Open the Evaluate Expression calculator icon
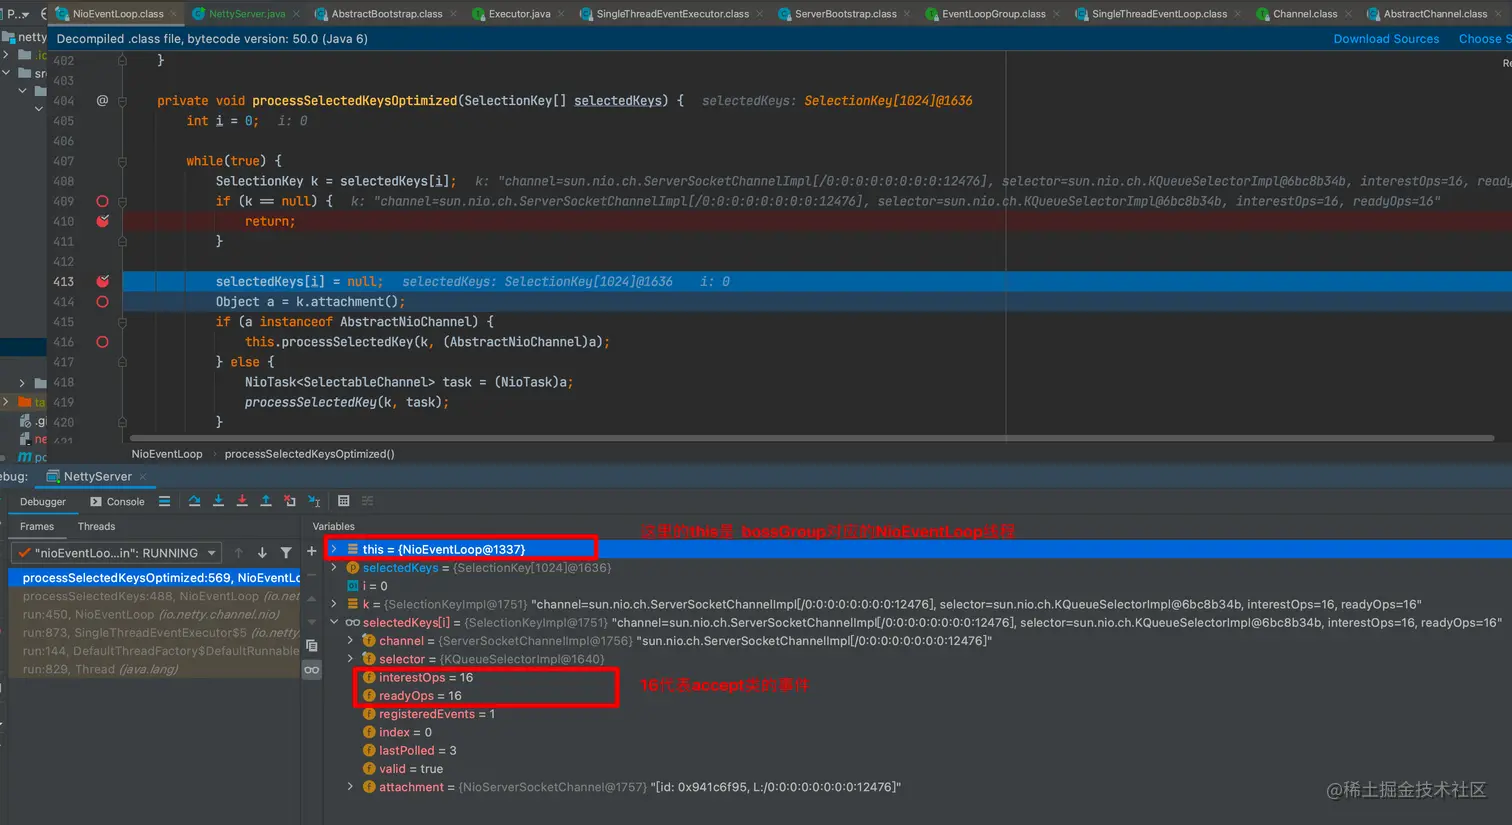Image resolution: width=1512 pixels, height=825 pixels. click(344, 501)
